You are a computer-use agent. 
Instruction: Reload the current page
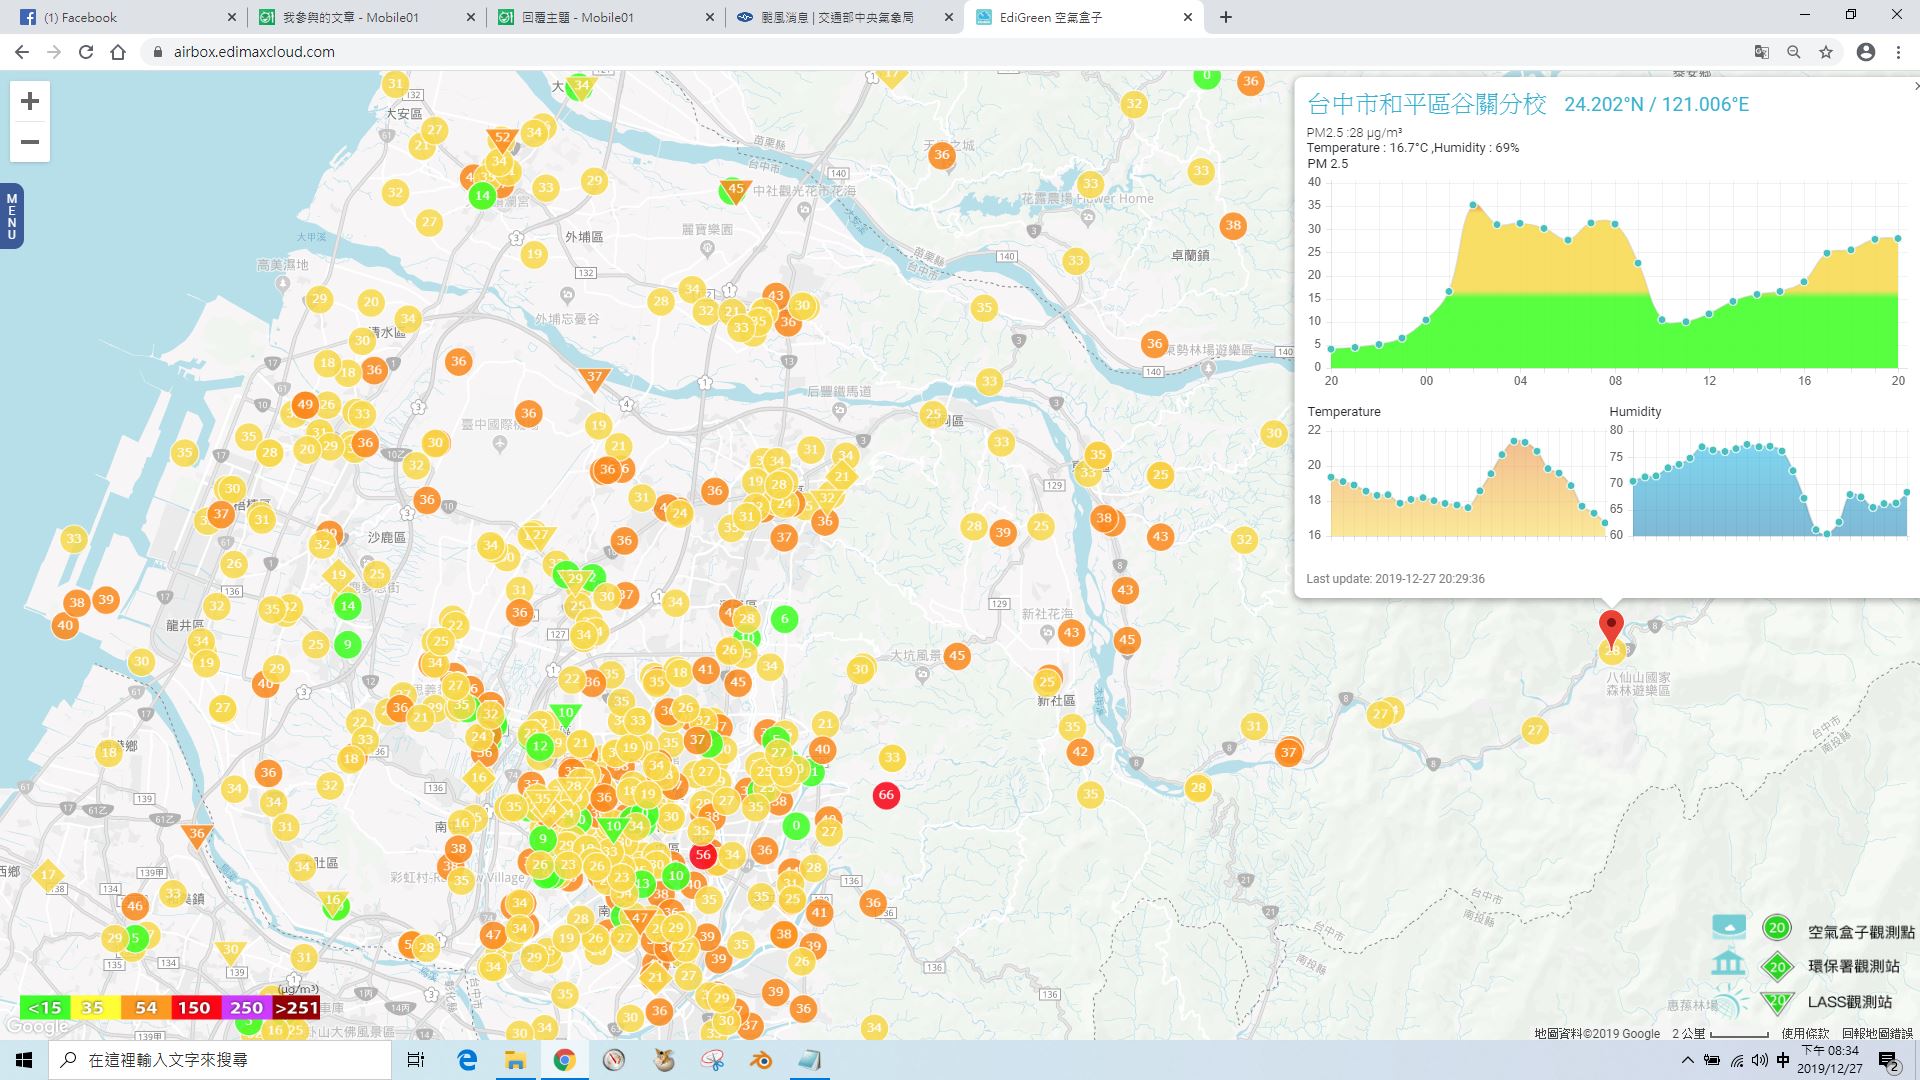[x=86, y=52]
